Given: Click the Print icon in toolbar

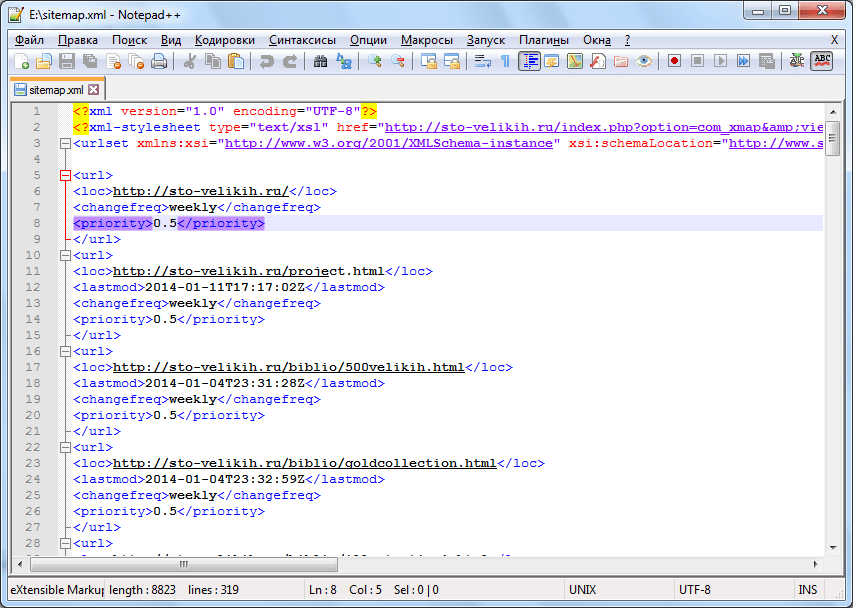Looking at the screenshot, I should pos(159,62).
